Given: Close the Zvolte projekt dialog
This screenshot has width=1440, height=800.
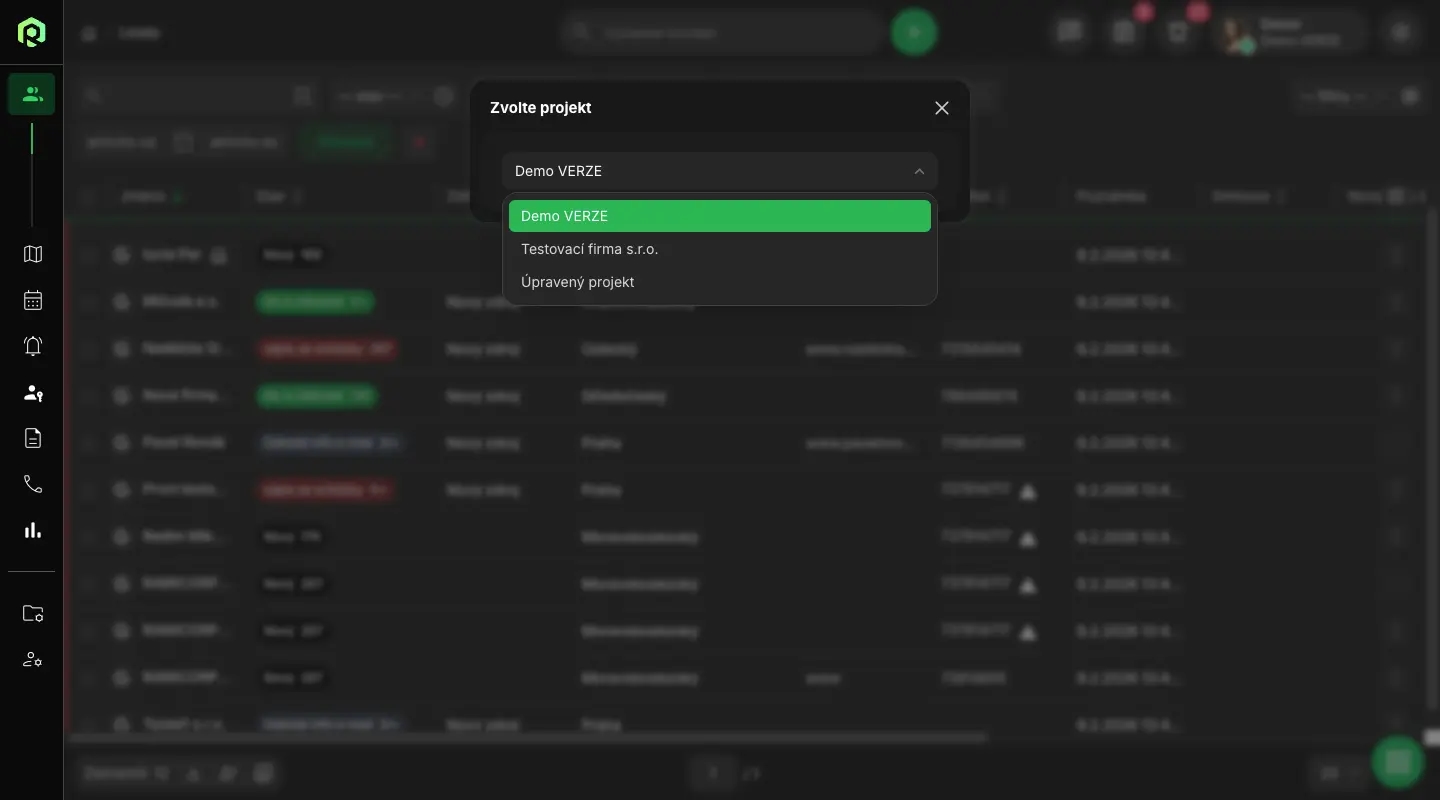Looking at the screenshot, I should [941, 108].
